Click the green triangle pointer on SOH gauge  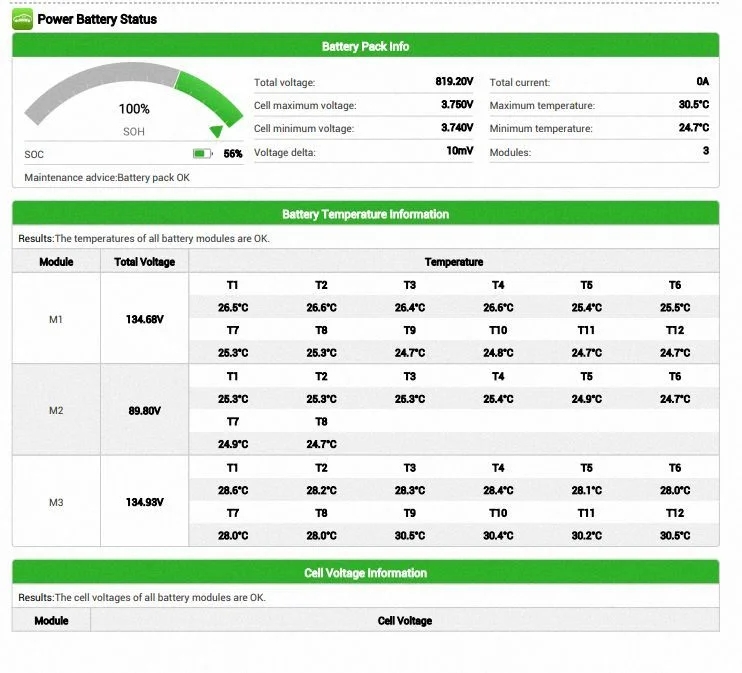(216, 131)
